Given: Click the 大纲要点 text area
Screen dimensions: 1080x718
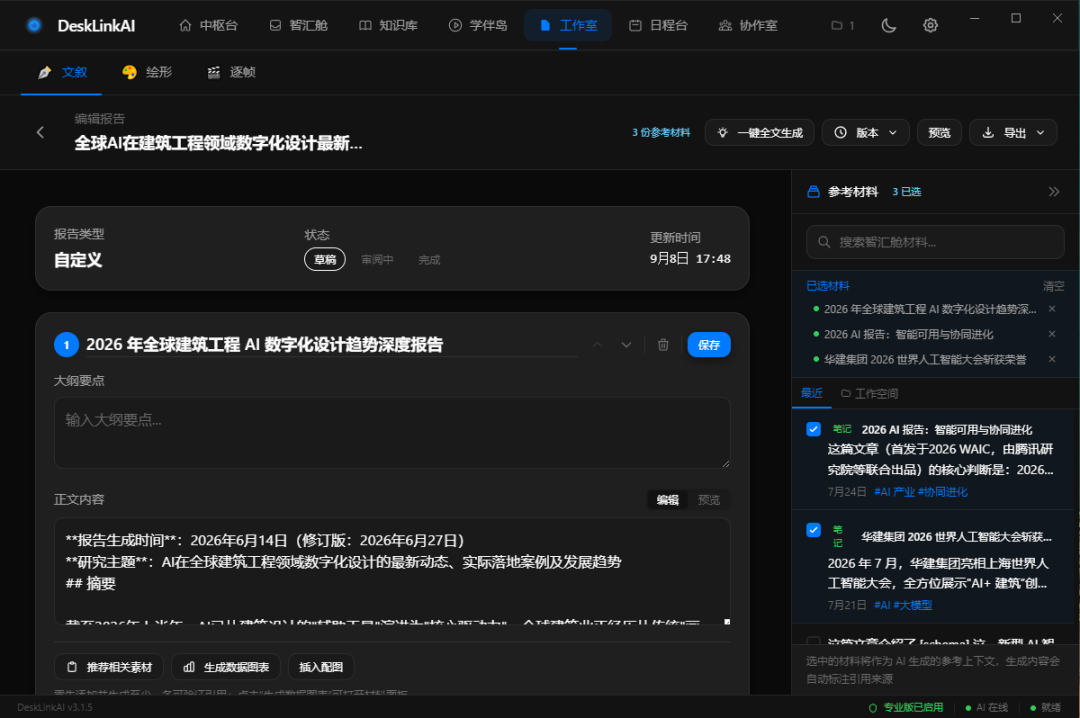Looking at the screenshot, I should coord(392,433).
